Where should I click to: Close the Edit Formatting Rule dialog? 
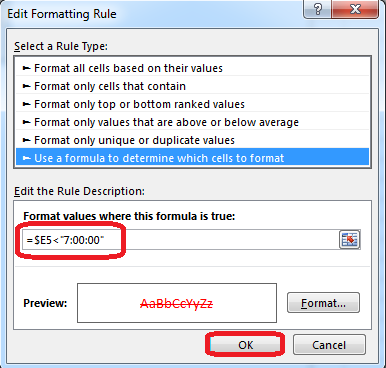coord(356,9)
